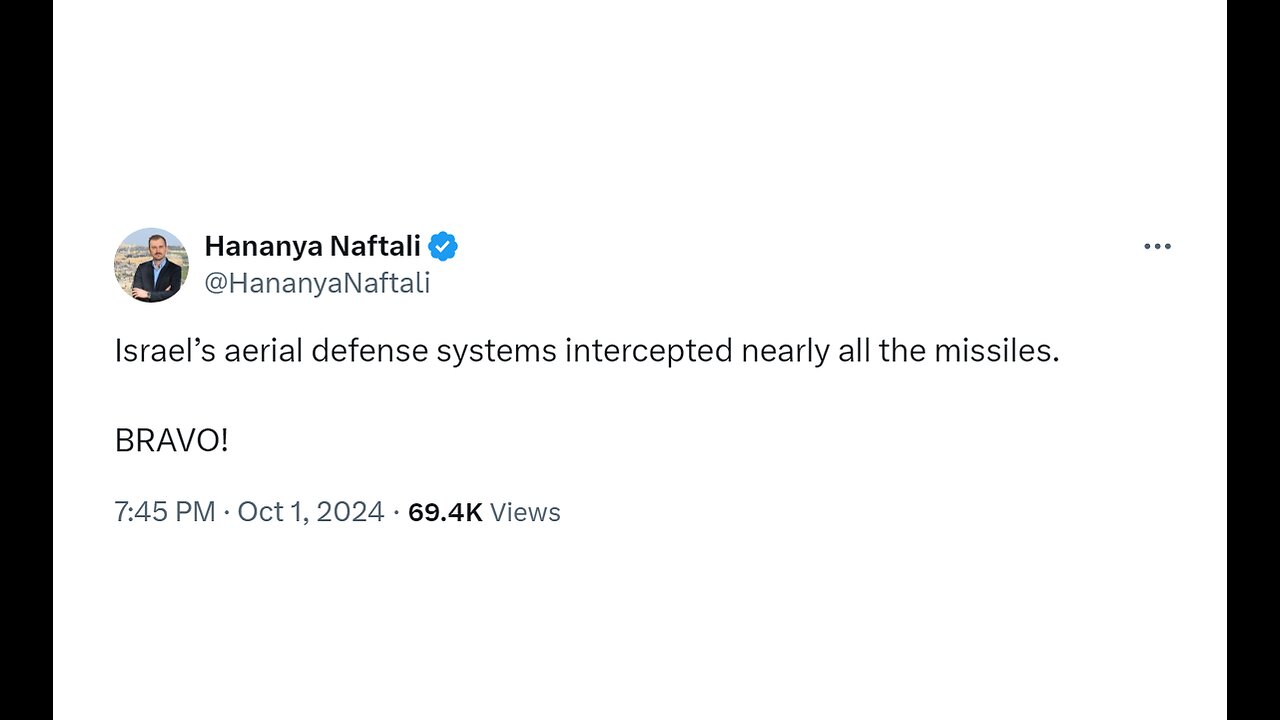The image size is (1280, 720).
Task: Click the word "missiles" in the tweet
Action: click(995, 352)
